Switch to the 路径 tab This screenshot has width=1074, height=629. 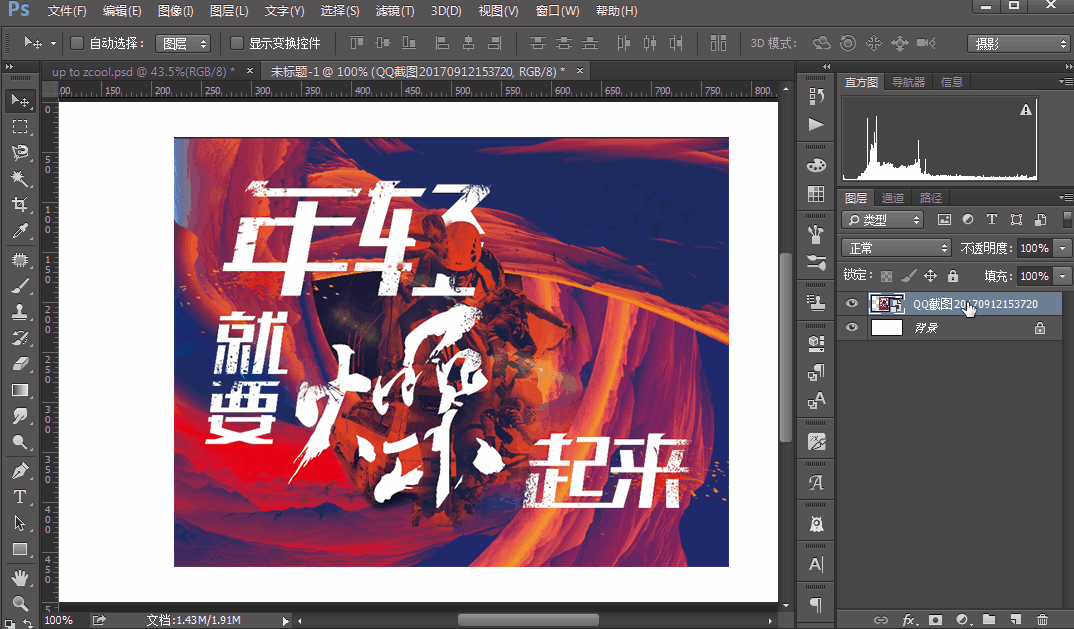931,198
